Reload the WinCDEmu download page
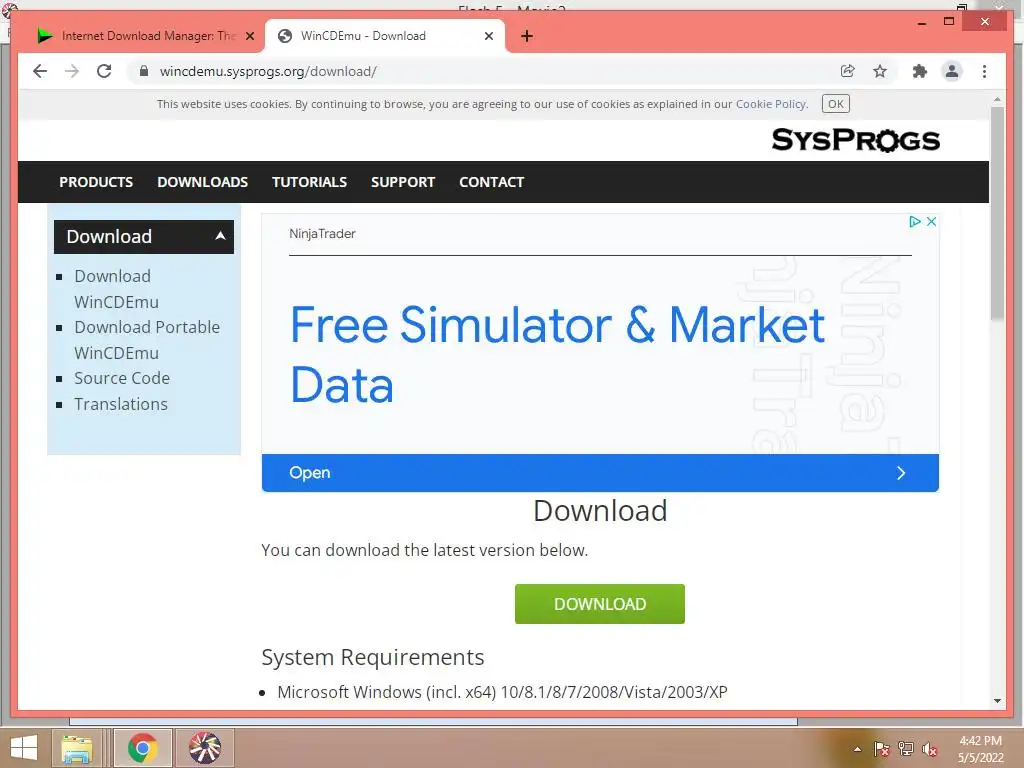Viewport: 1024px width, 768px height. coord(104,71)
